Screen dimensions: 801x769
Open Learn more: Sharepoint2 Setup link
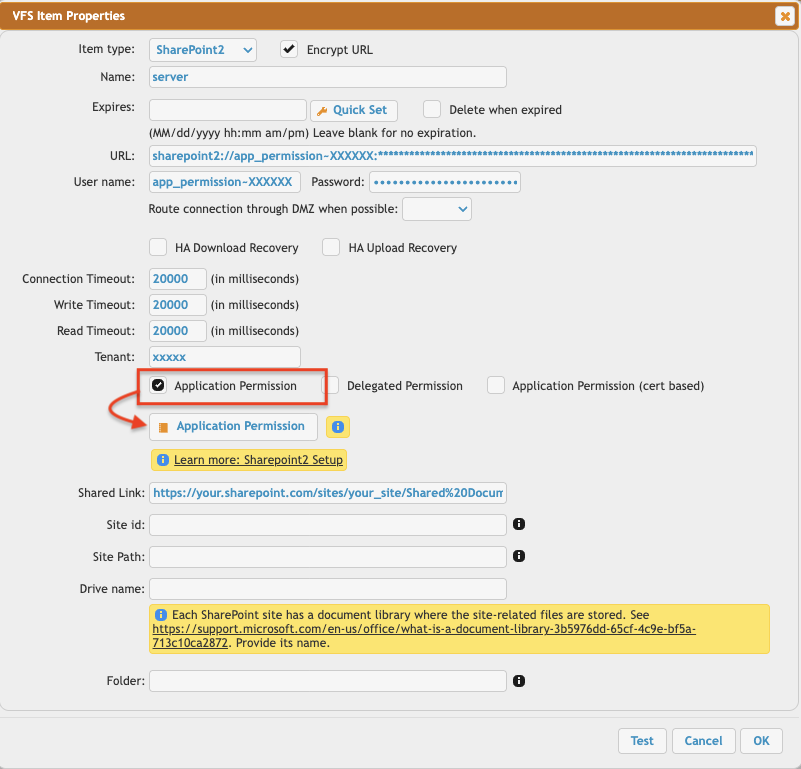click(x=258, y=460)
